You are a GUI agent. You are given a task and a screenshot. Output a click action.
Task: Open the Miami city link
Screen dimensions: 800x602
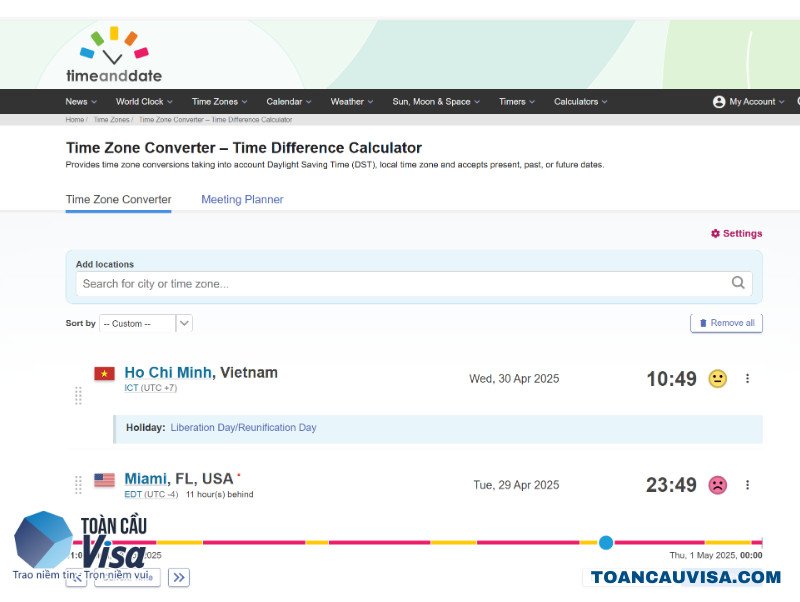(x=145, y=479)
